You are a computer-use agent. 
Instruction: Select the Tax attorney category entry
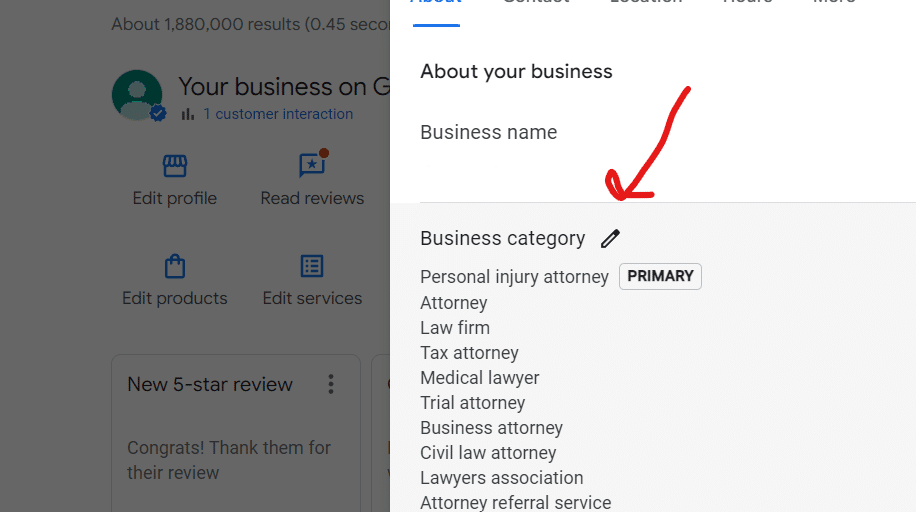pos(469,353)
